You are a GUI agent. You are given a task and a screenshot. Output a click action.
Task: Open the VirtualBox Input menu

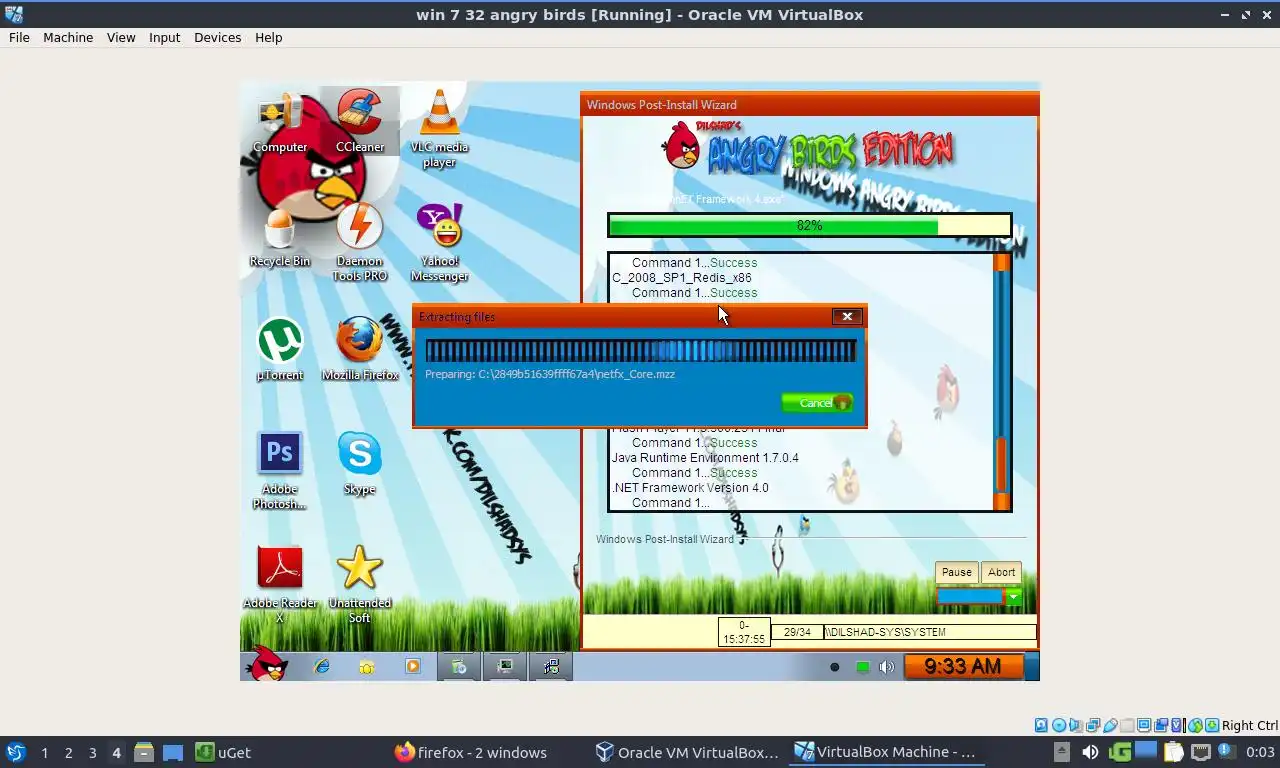(164, 37)
